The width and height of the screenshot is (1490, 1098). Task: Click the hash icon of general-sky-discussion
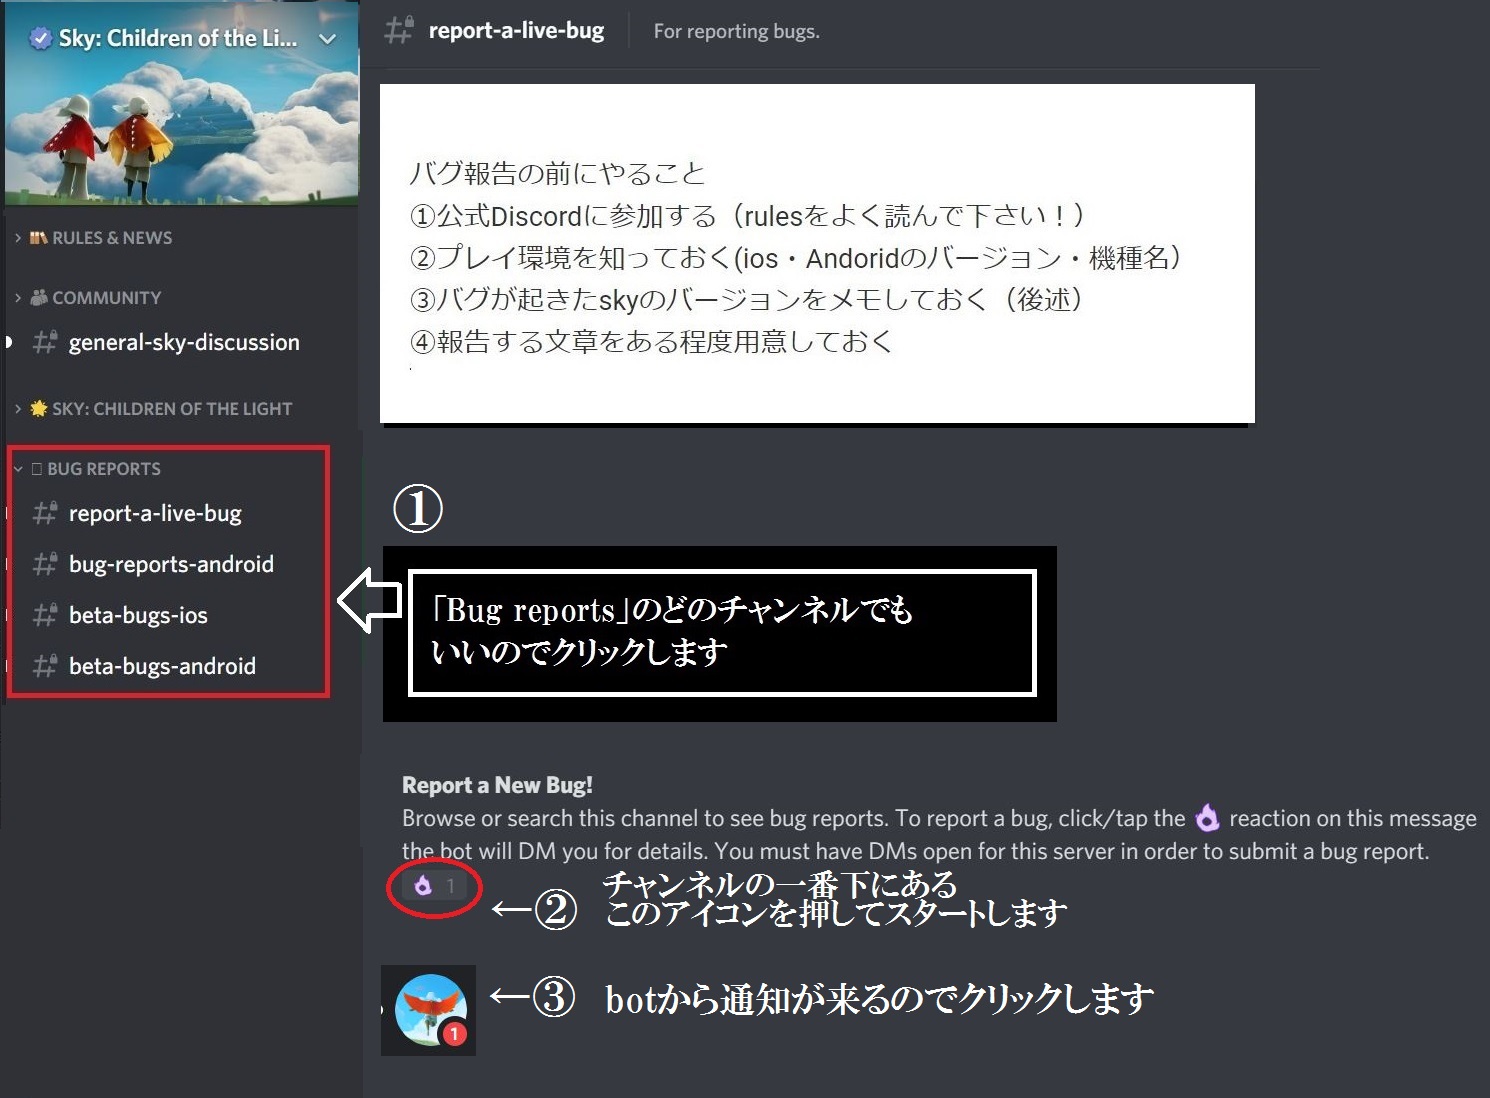tap(45, 343)
